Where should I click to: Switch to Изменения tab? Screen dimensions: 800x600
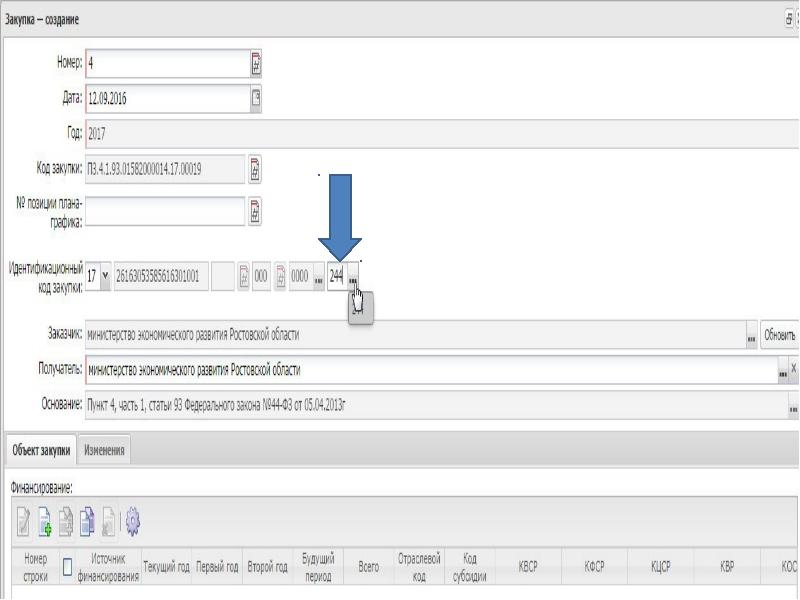coord(104,450)
